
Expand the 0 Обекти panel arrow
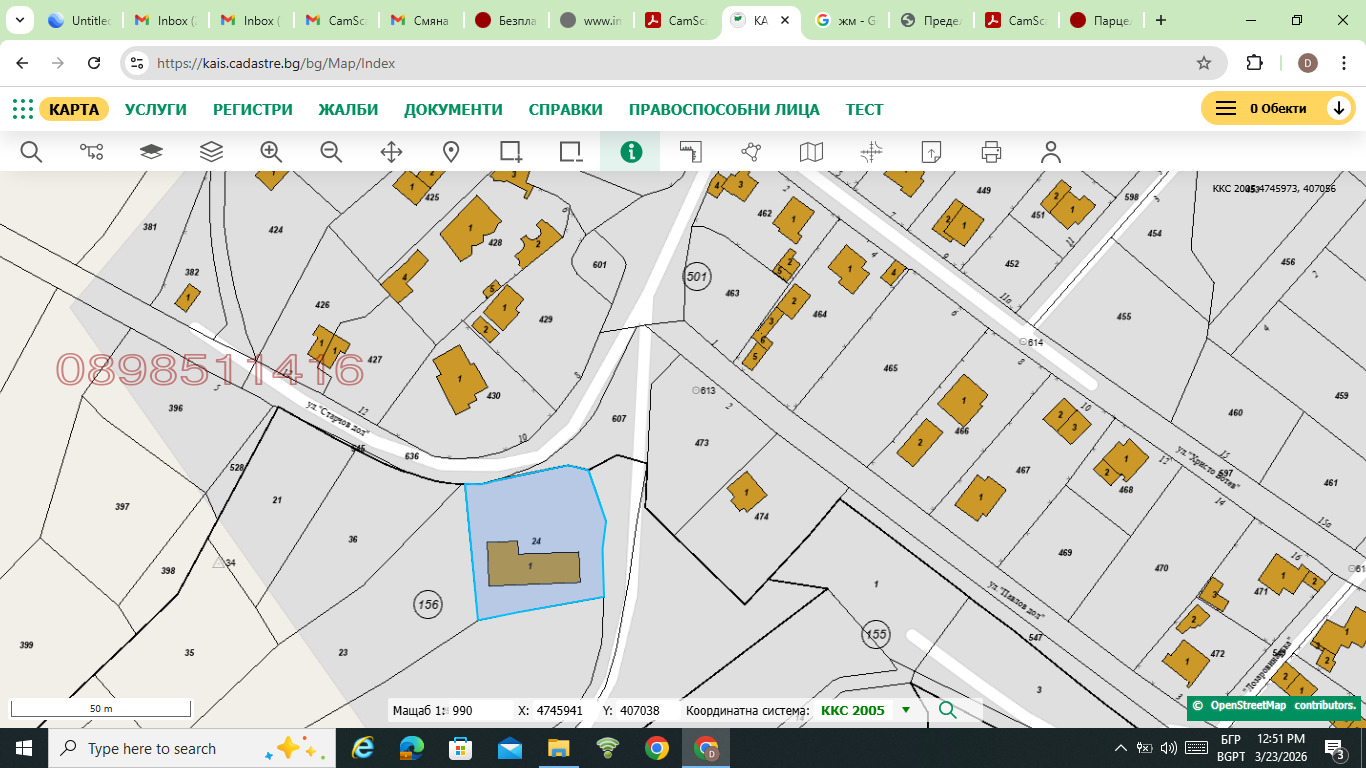coord(1339,109)
